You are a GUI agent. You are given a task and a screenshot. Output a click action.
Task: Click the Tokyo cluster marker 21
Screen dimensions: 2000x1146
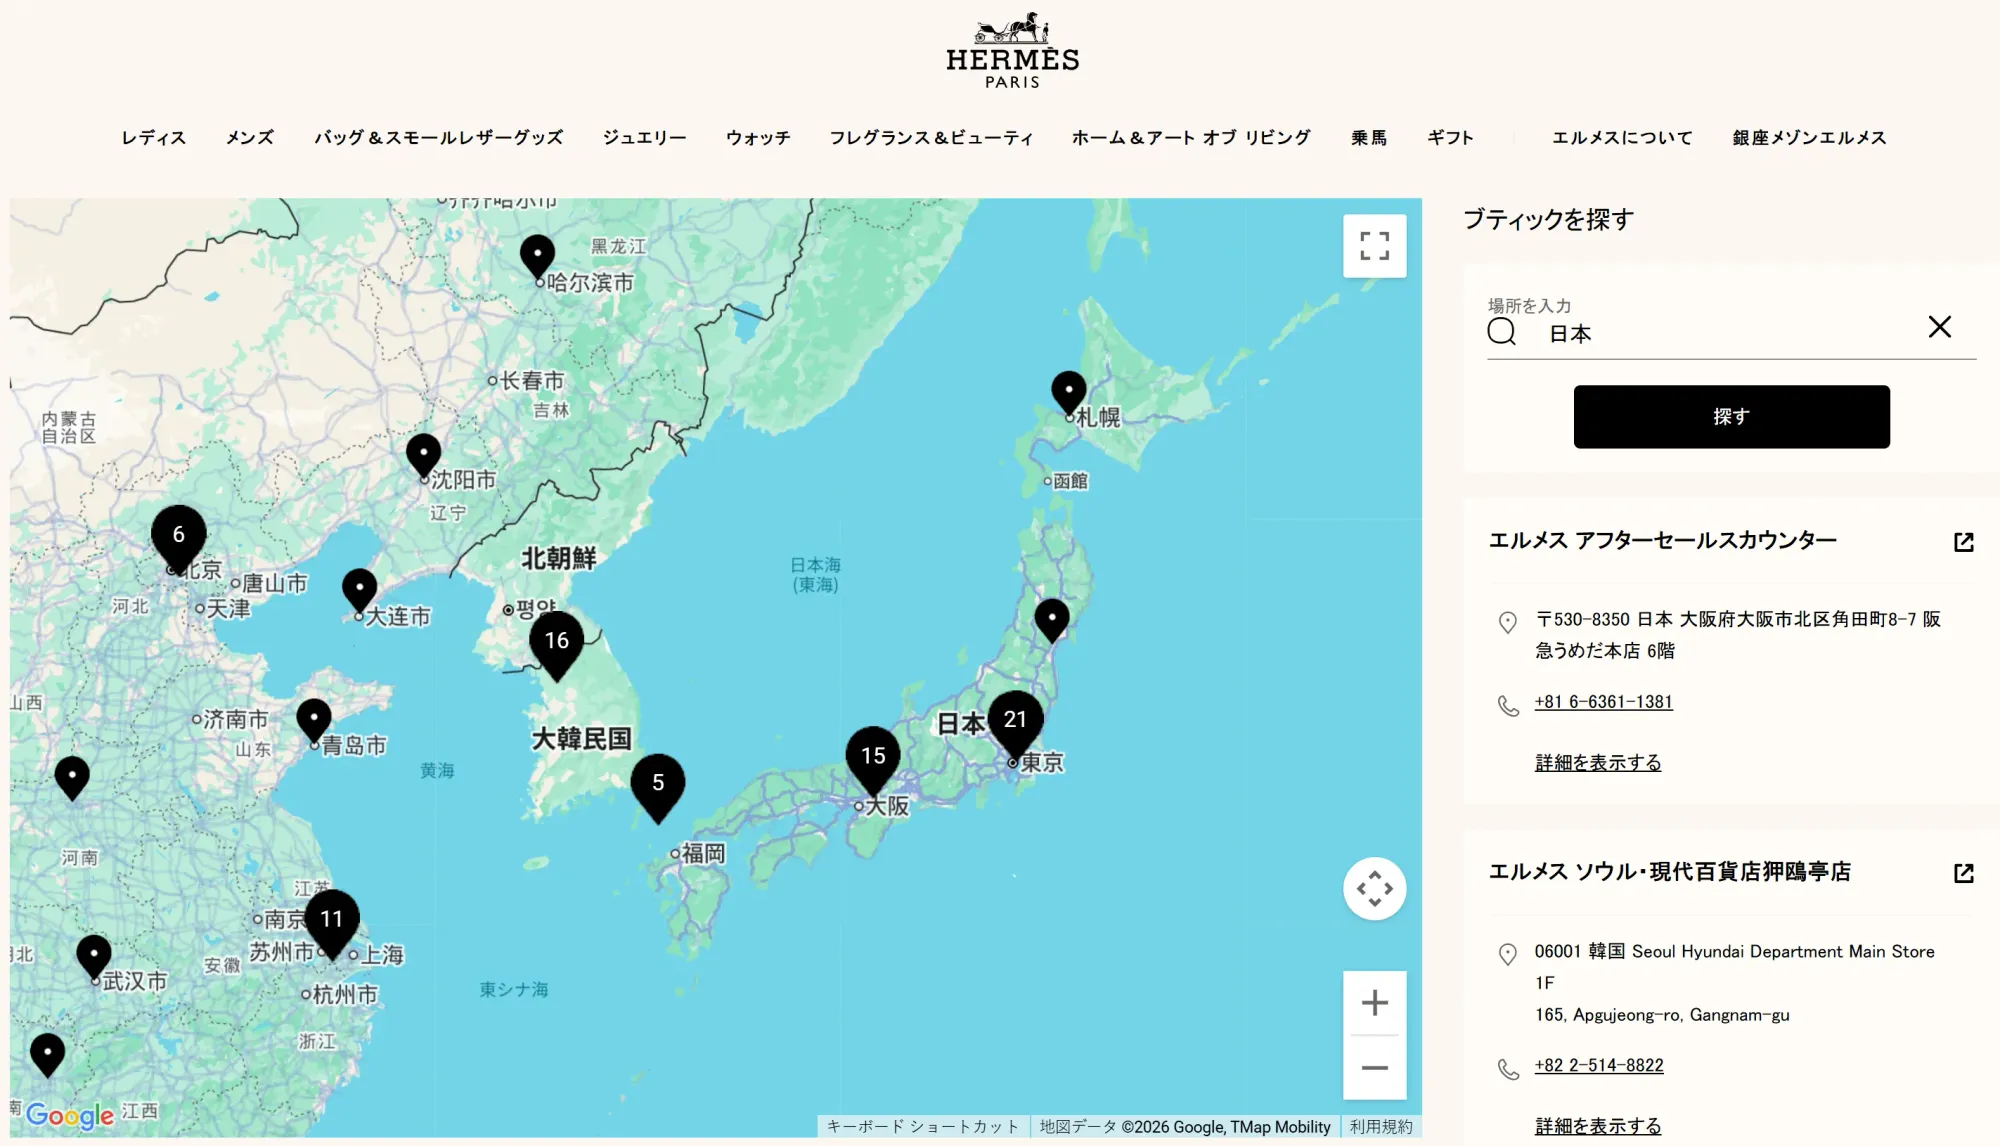point(1015,723)
